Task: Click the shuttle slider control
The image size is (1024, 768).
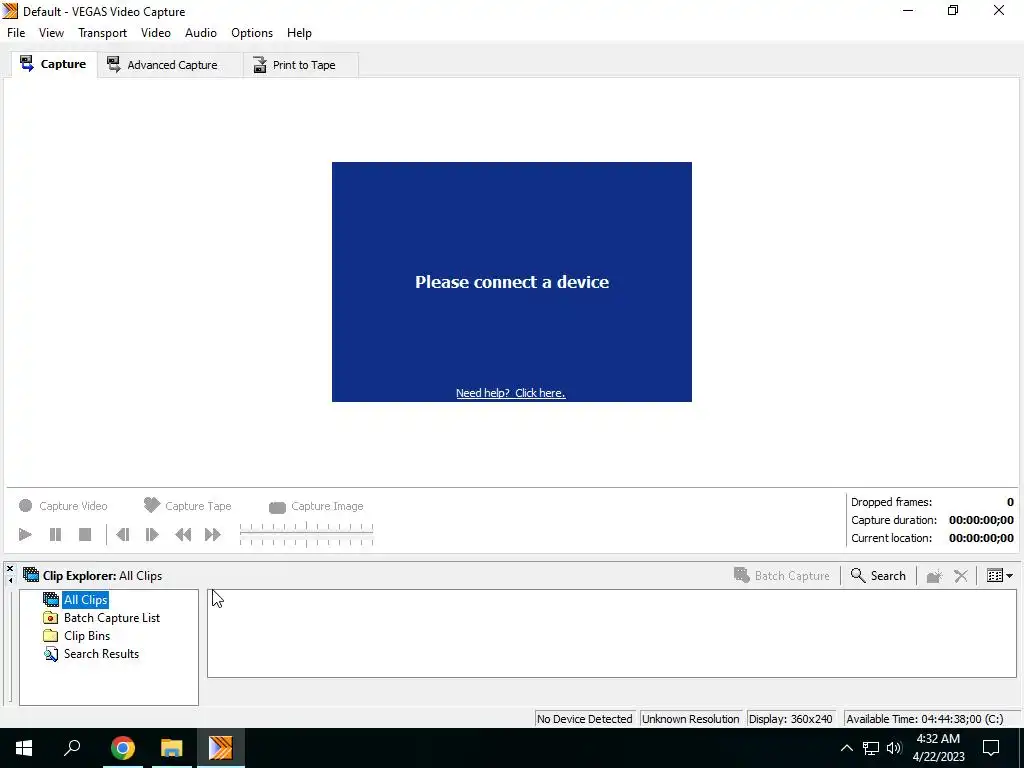Action: (306, 534)
